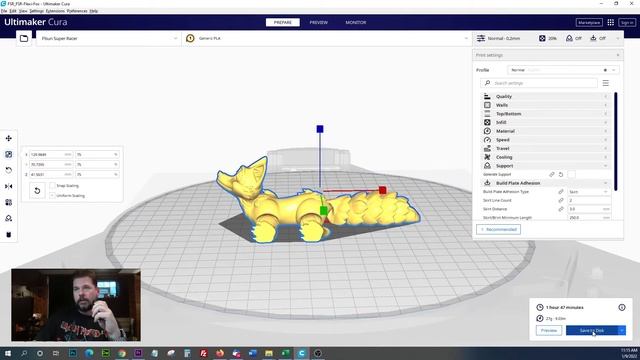Switch to the PREPARE tab
Image resolution: width=640 pixels, height=360 pixels.
(282, 22)
